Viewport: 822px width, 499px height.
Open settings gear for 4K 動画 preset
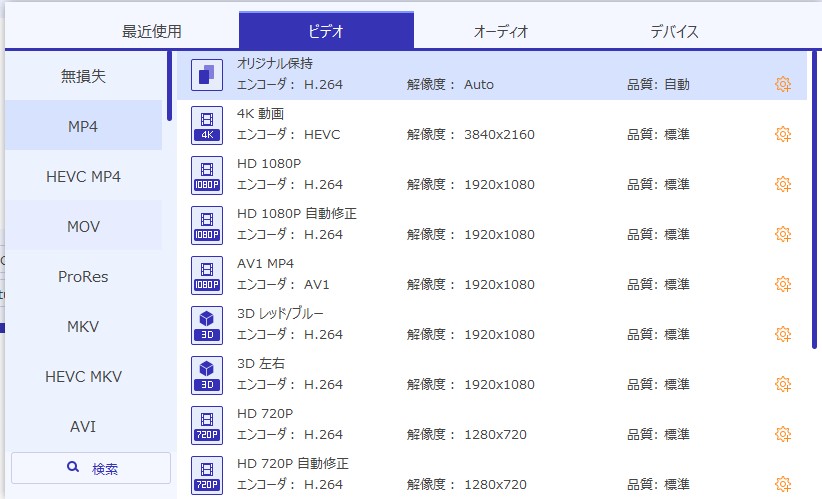coord(783,134)
